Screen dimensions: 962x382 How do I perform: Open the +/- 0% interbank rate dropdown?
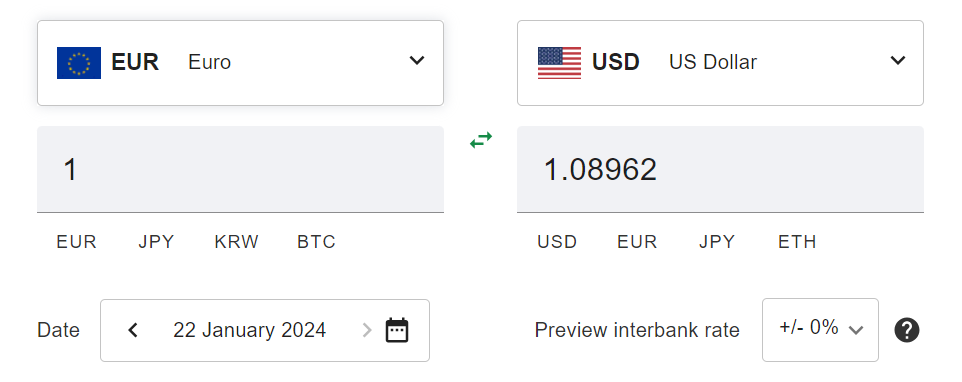point(820,330)
